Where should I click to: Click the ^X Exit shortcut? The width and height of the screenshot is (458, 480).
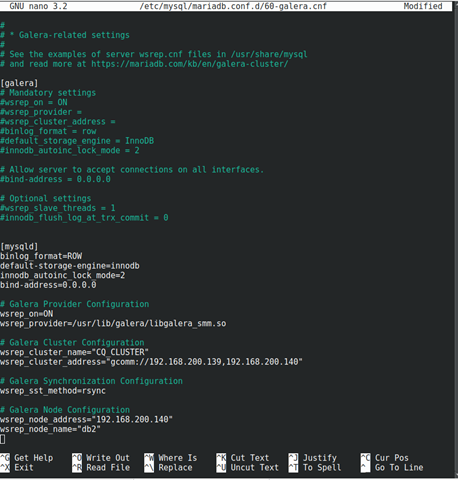pyautogui.click(x=17, y=468)
